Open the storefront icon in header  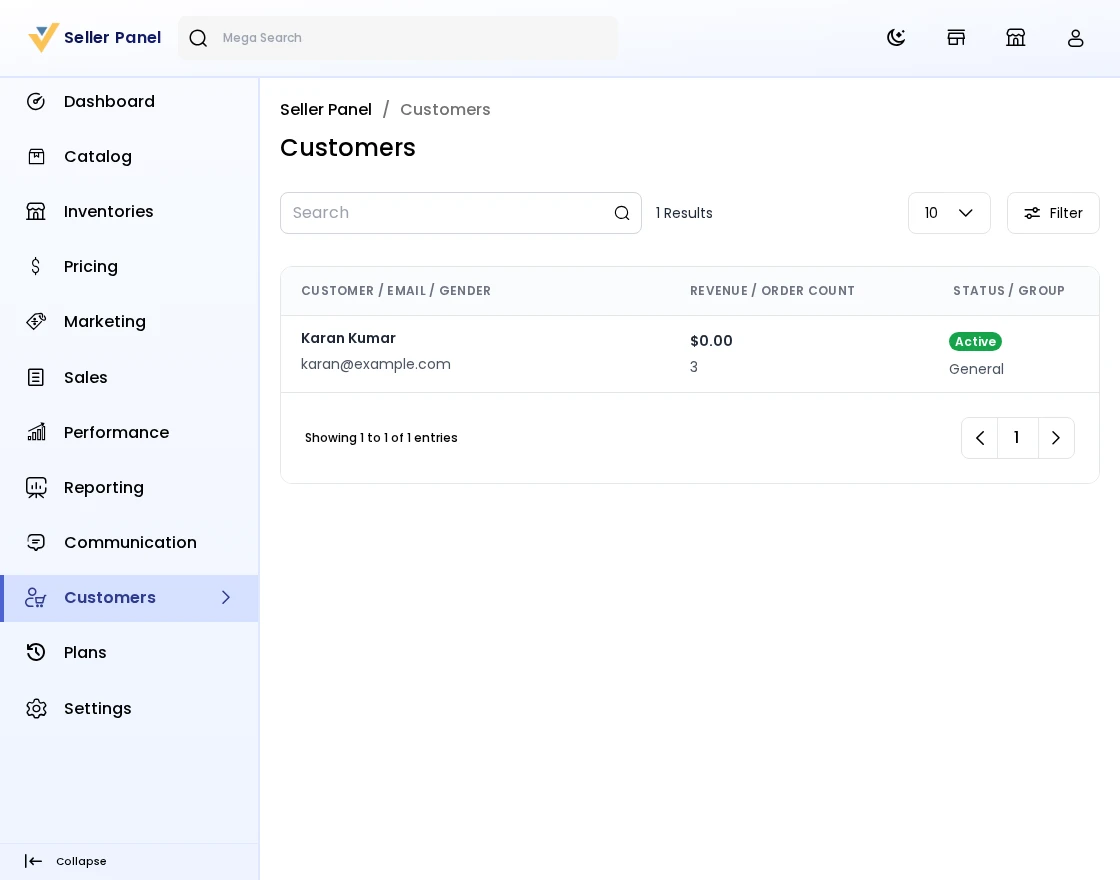pyautogui.click(x=956, y=38)
